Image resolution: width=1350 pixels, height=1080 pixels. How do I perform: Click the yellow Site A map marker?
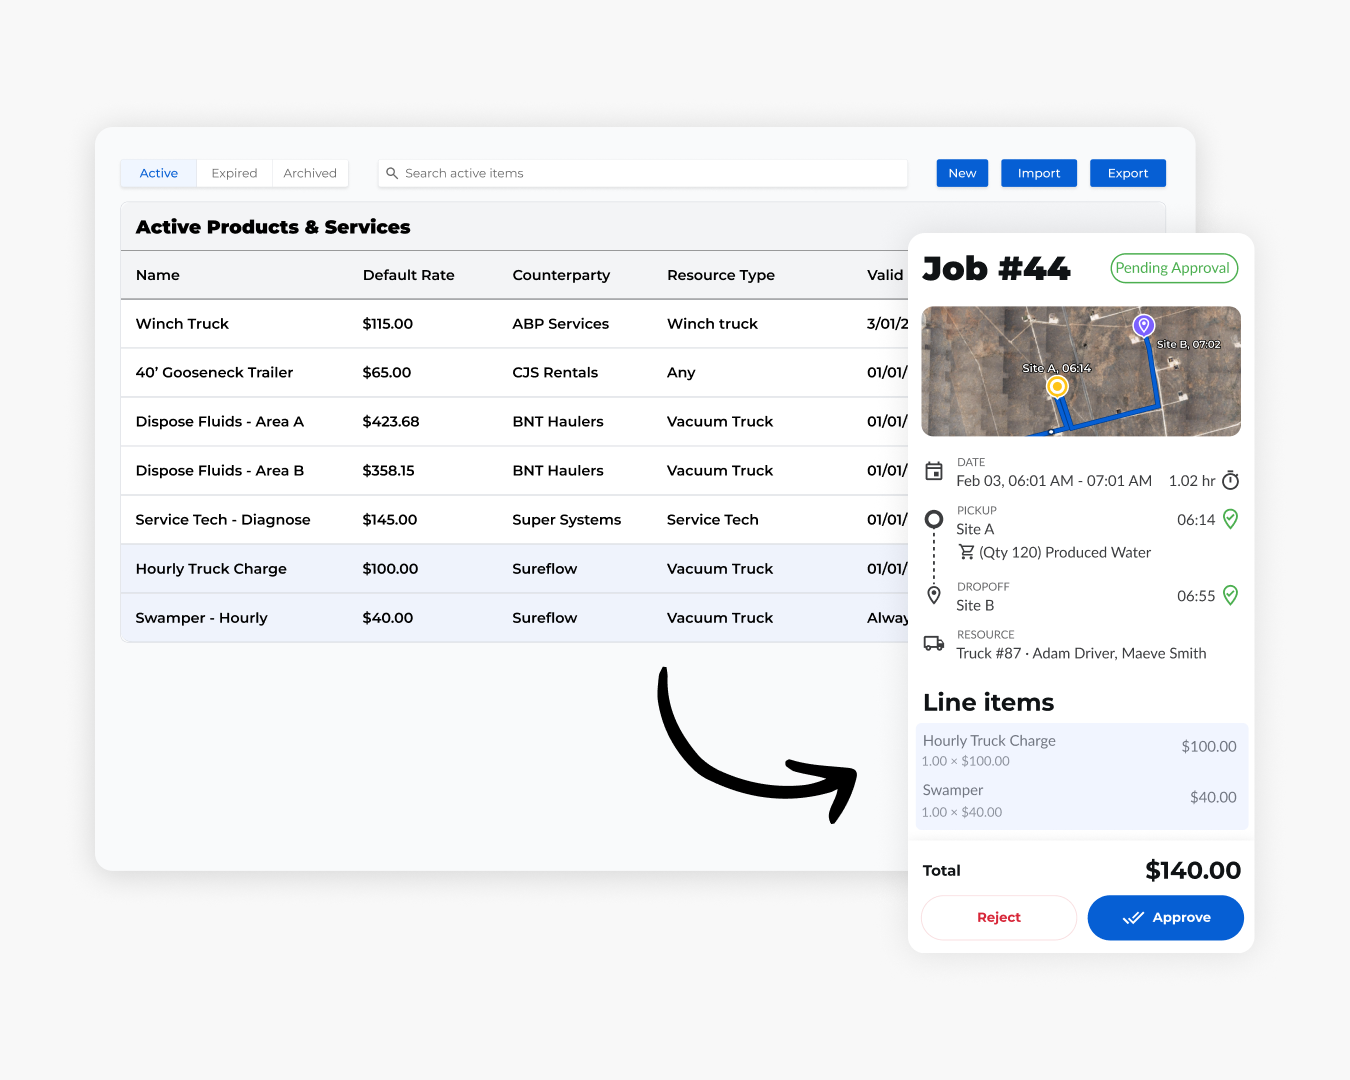click(1057, 386)
